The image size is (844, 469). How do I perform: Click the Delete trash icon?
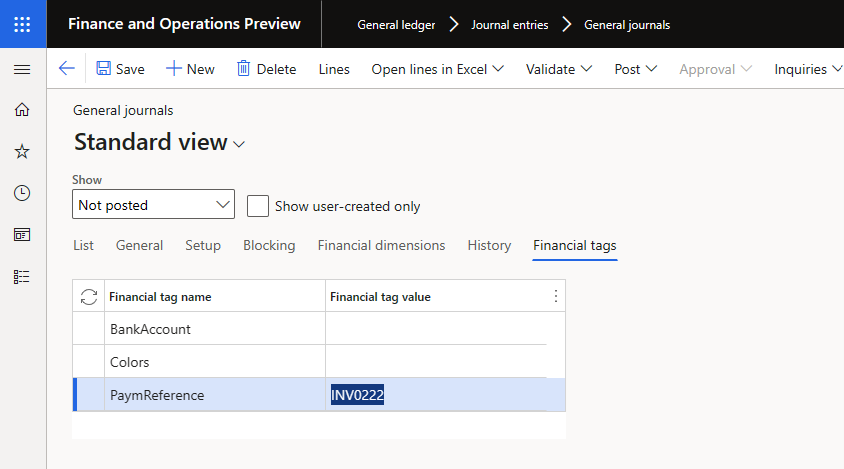click(x=243, y=68)
